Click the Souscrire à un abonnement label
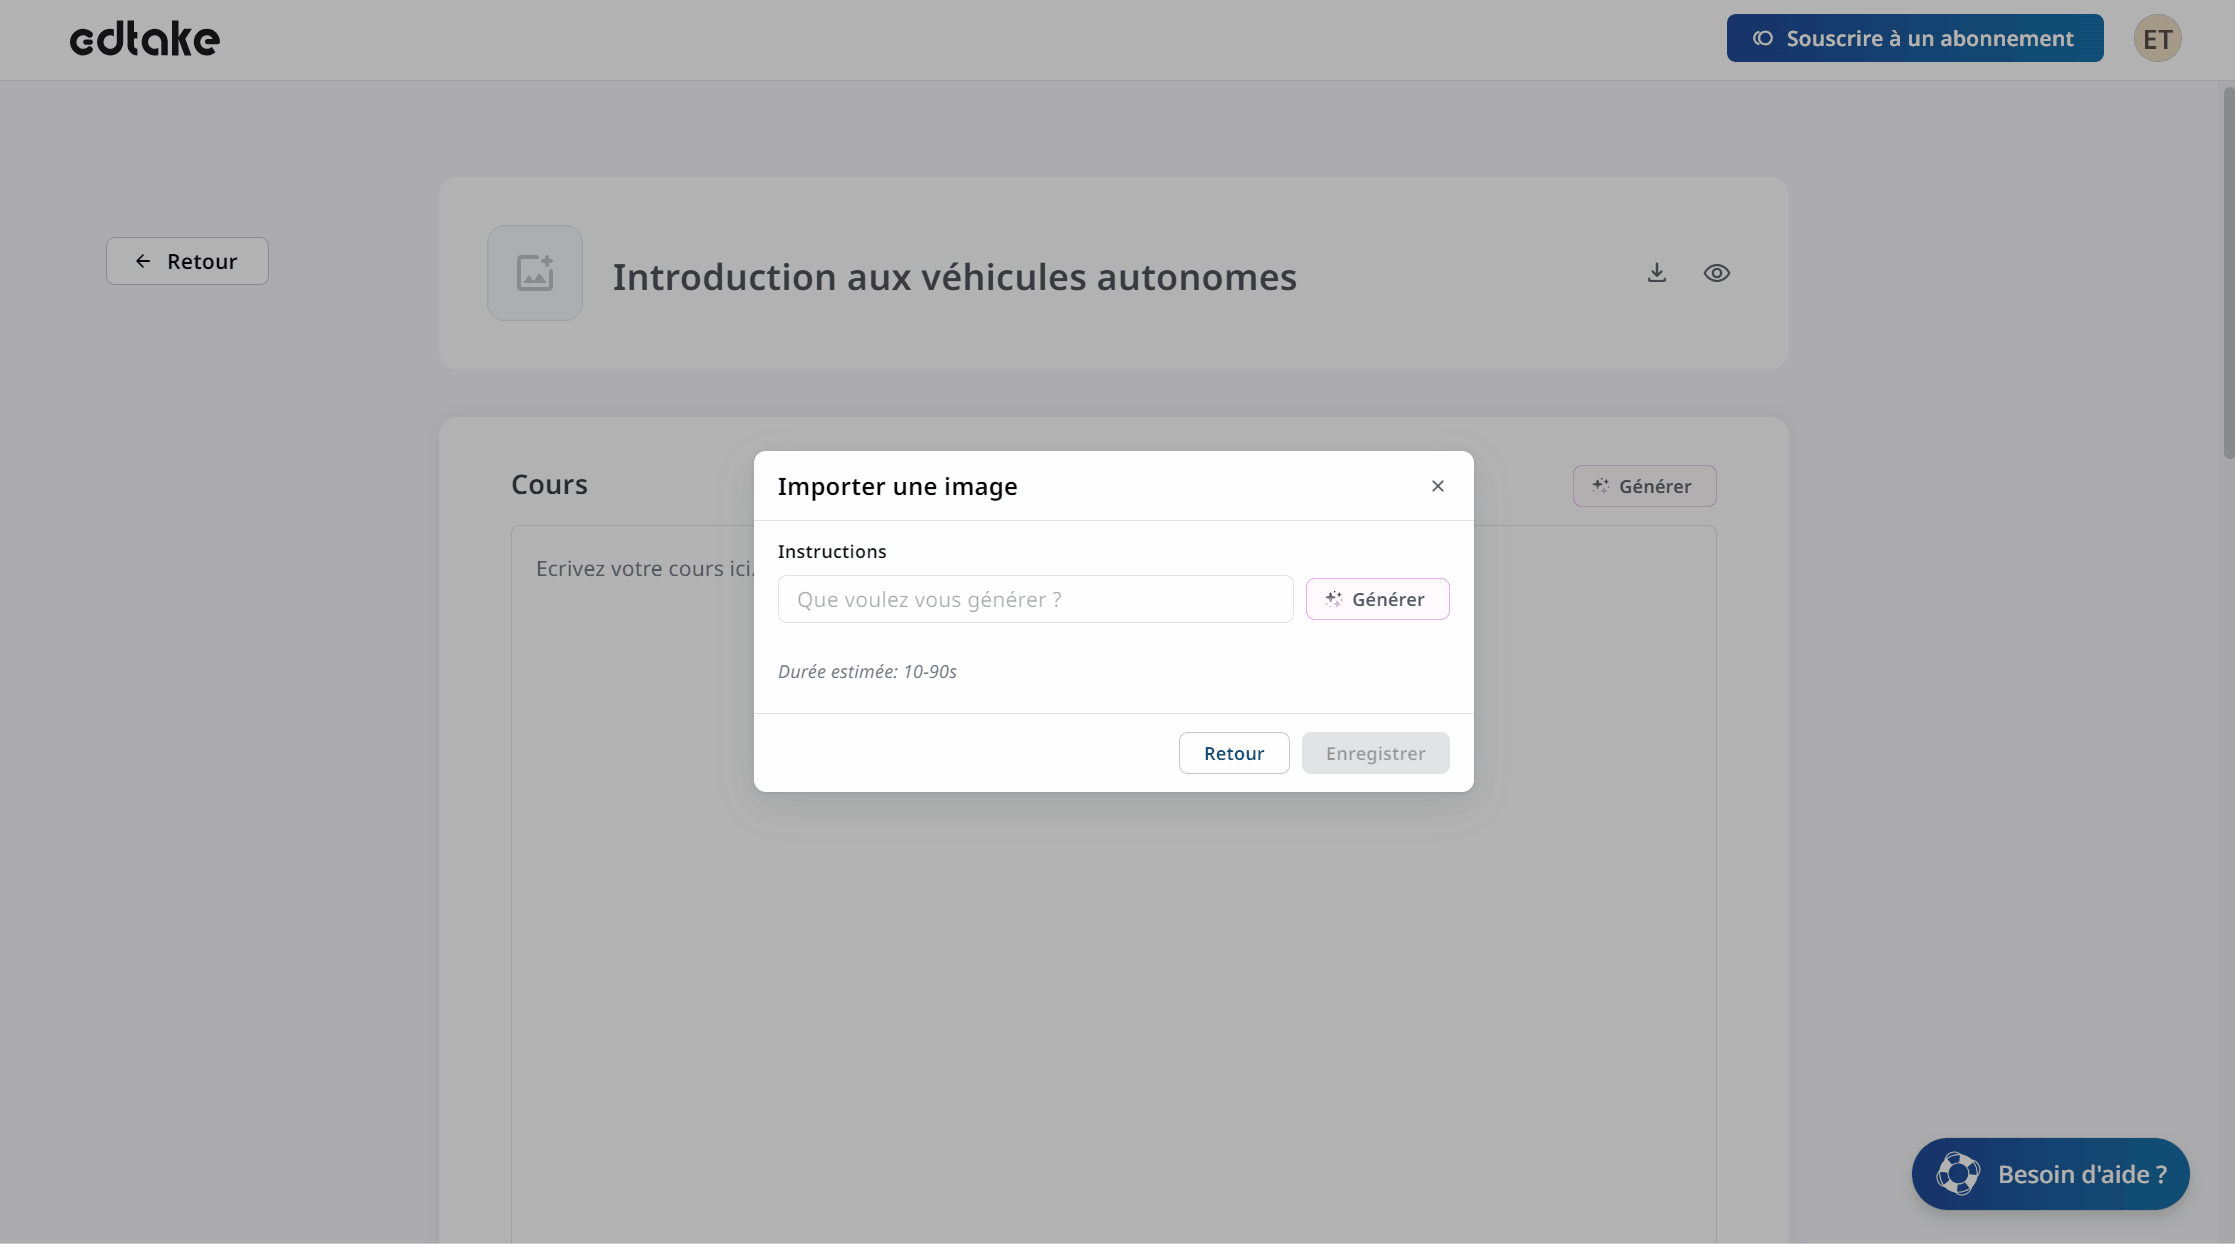Viewport: 2235px width, 1244px height. [1930, 39]
